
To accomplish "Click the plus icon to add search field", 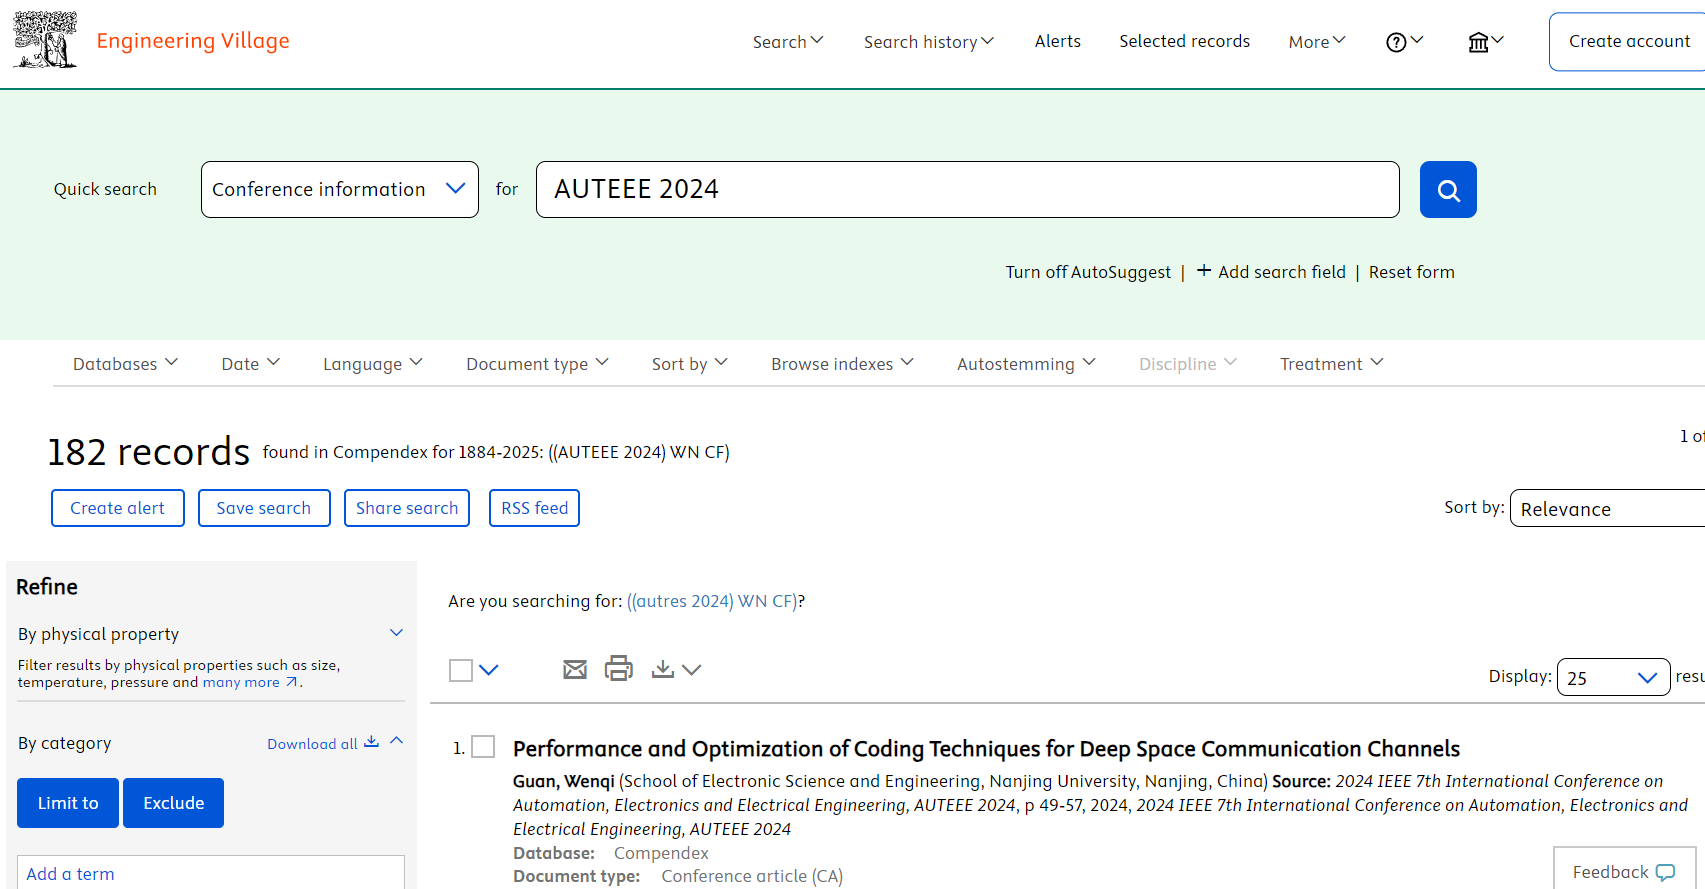I will pyautogui.click(x=1204, y=271).
